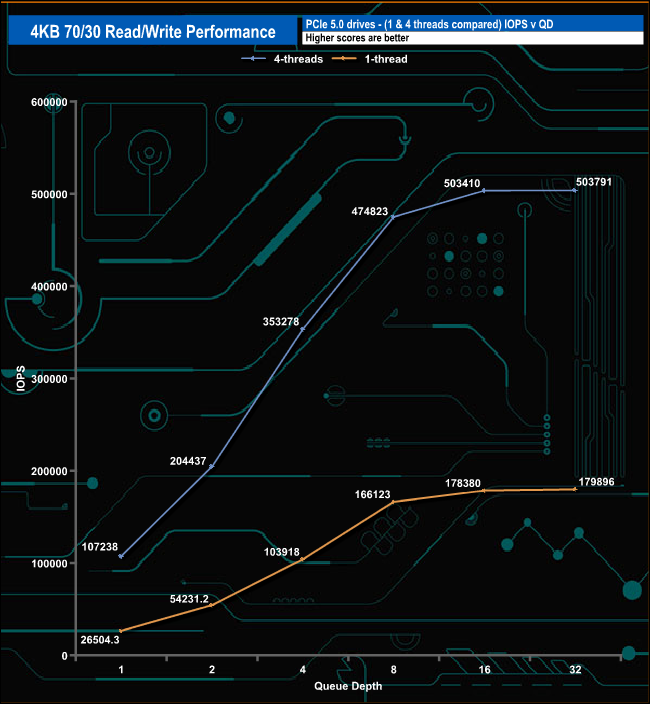
Task: Click the 4-threads legend line marker
Action: (x=253, y=59)
